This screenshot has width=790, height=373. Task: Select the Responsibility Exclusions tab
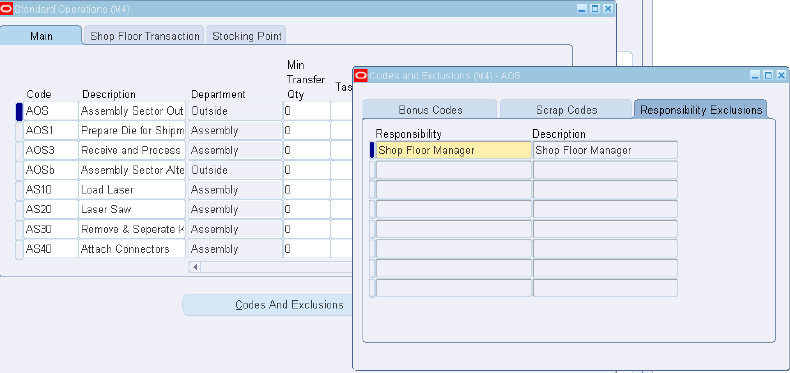tap(701, 109)
